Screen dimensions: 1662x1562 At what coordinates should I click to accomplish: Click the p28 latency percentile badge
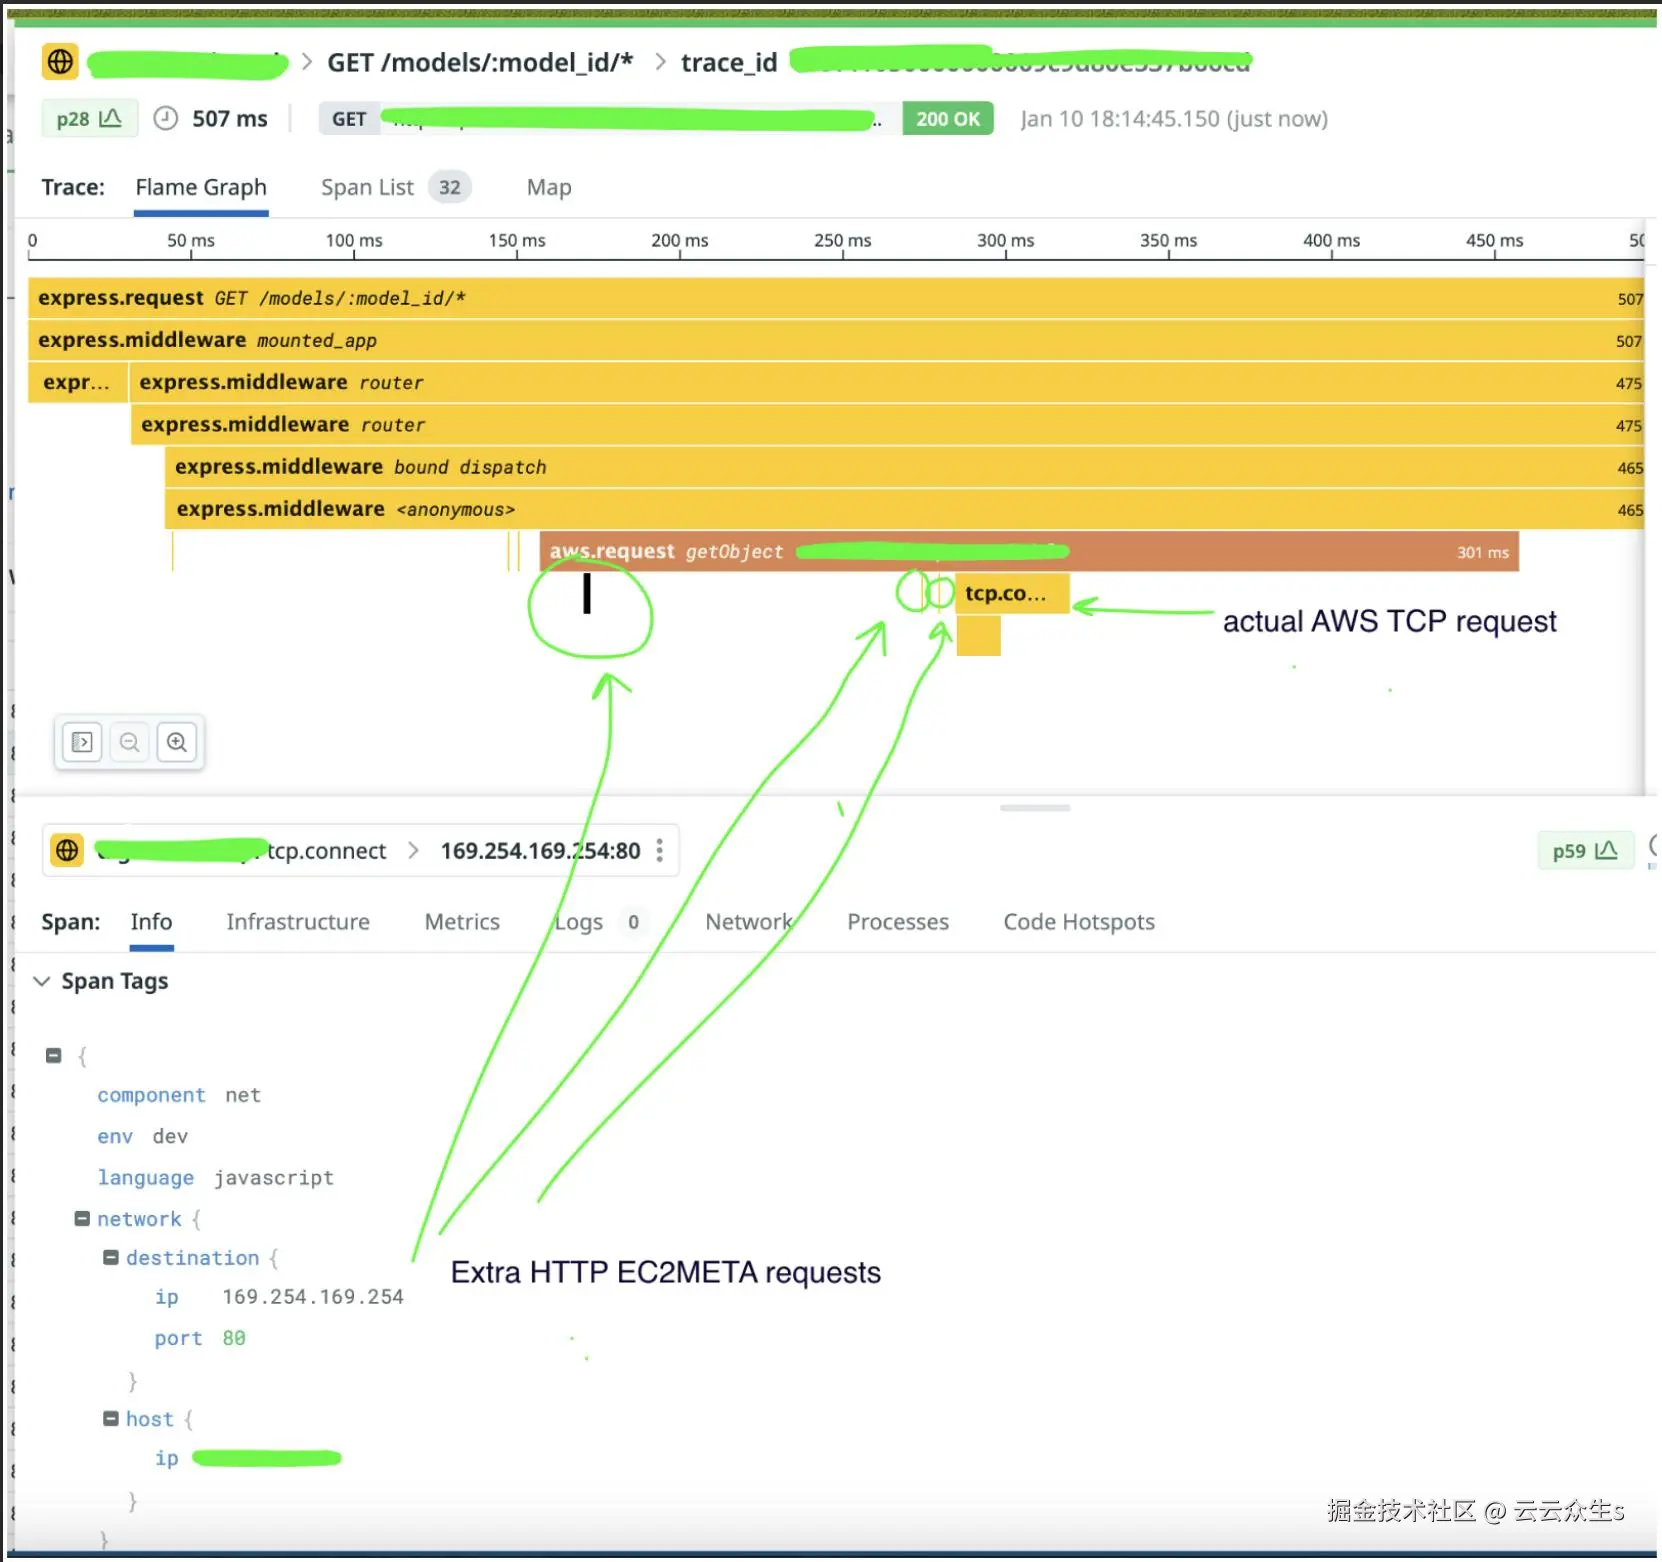point(89,119)
